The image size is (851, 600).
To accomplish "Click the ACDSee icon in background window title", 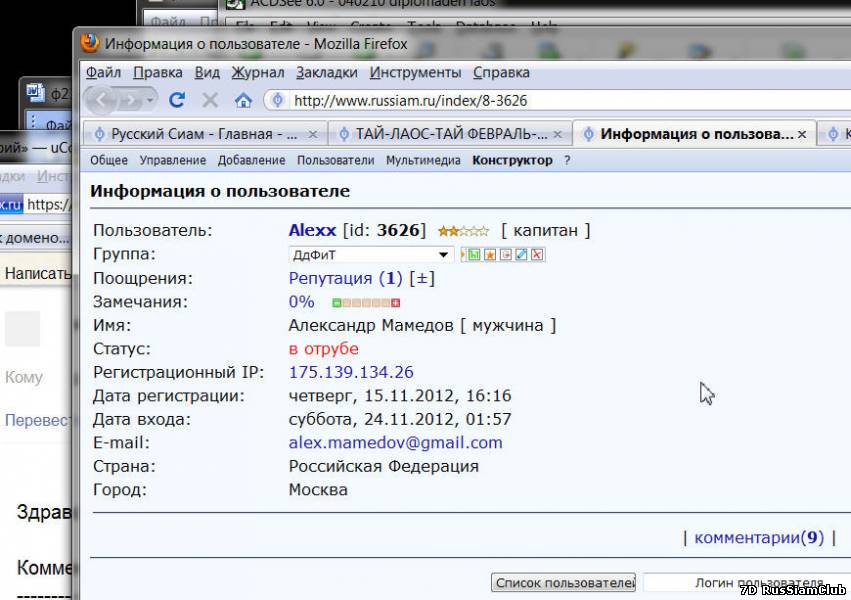I will 235,4.
